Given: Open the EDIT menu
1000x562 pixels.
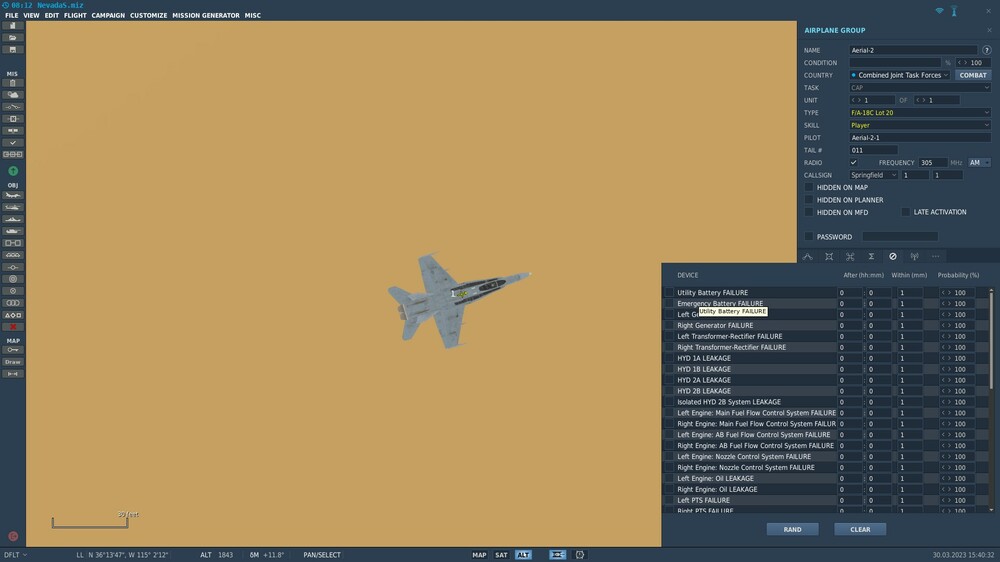Looking at the screenshot, I should pos(52,15).
